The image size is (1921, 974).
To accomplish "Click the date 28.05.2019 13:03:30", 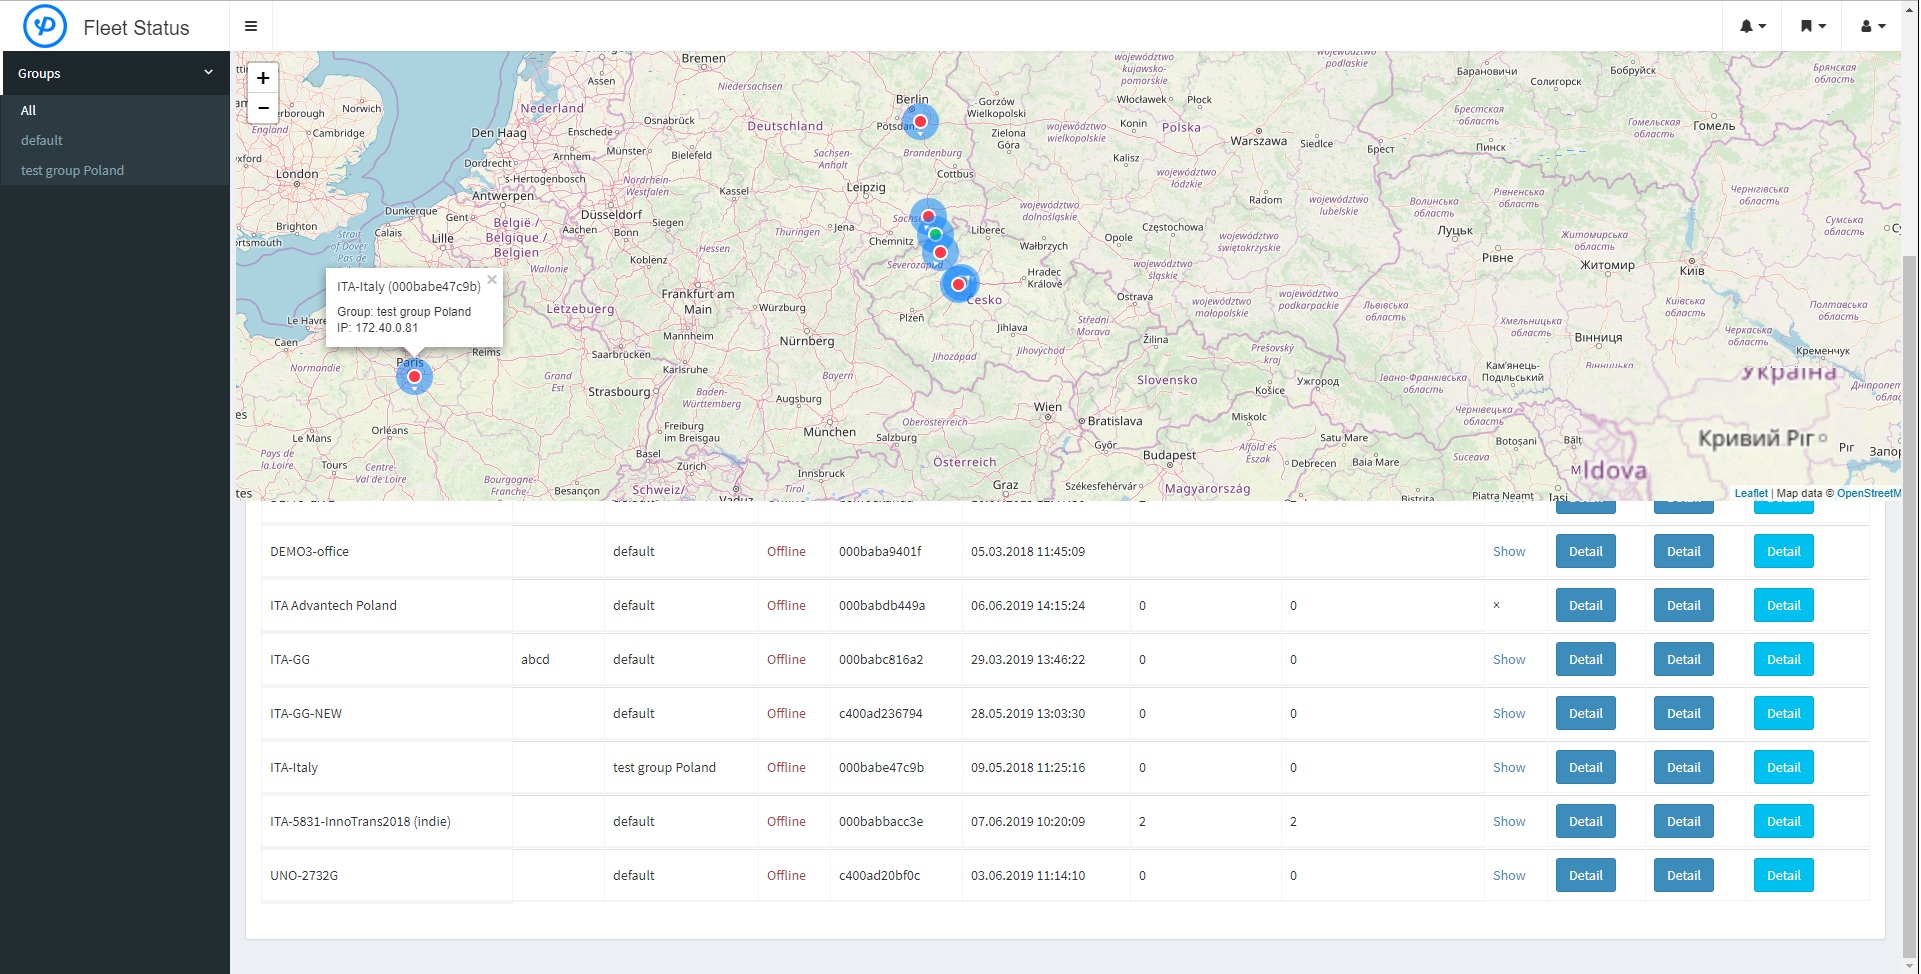I will 1028,713.
